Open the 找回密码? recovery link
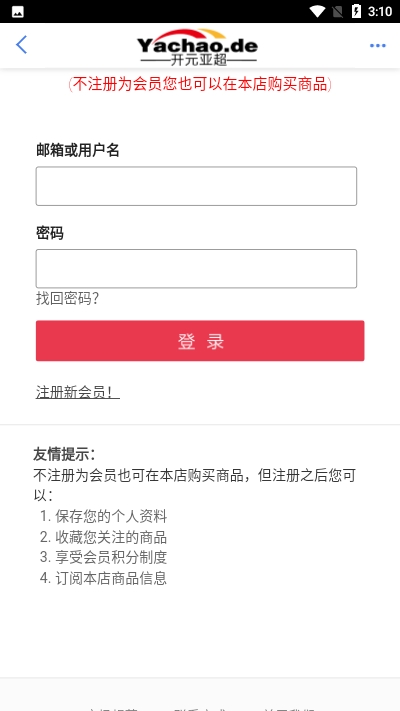 click(x=68, y=298)
